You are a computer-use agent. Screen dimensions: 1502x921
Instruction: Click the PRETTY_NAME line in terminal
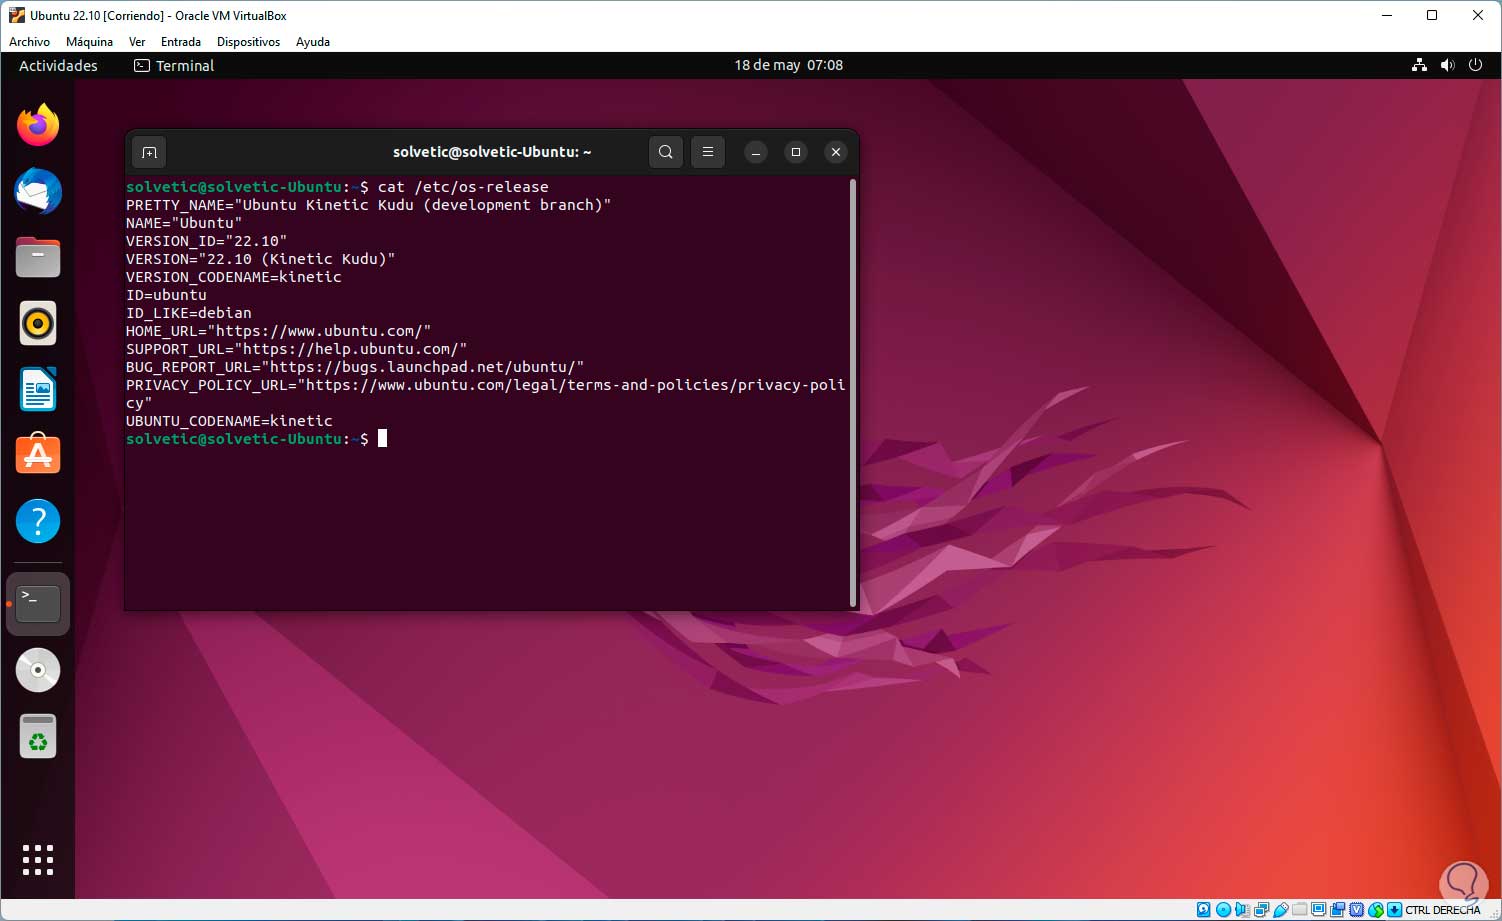pos(368,205)
